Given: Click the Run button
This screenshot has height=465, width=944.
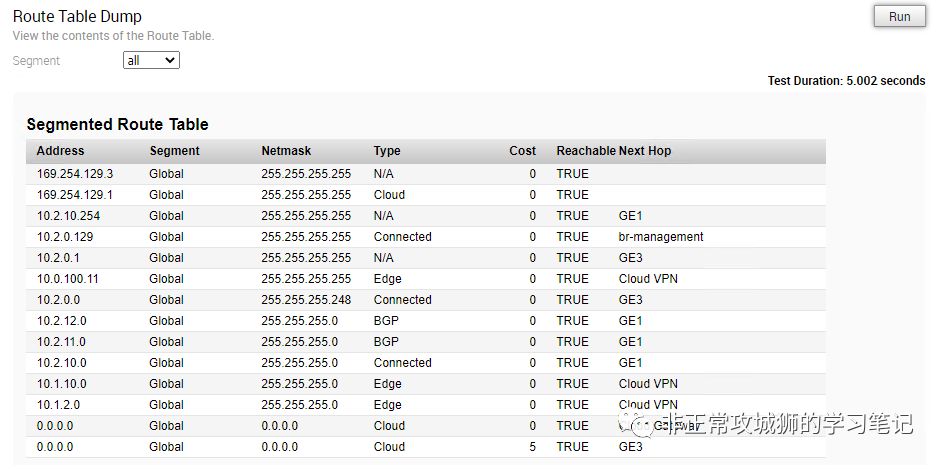Looking at the screenshot, I should [x=899, y=16].
